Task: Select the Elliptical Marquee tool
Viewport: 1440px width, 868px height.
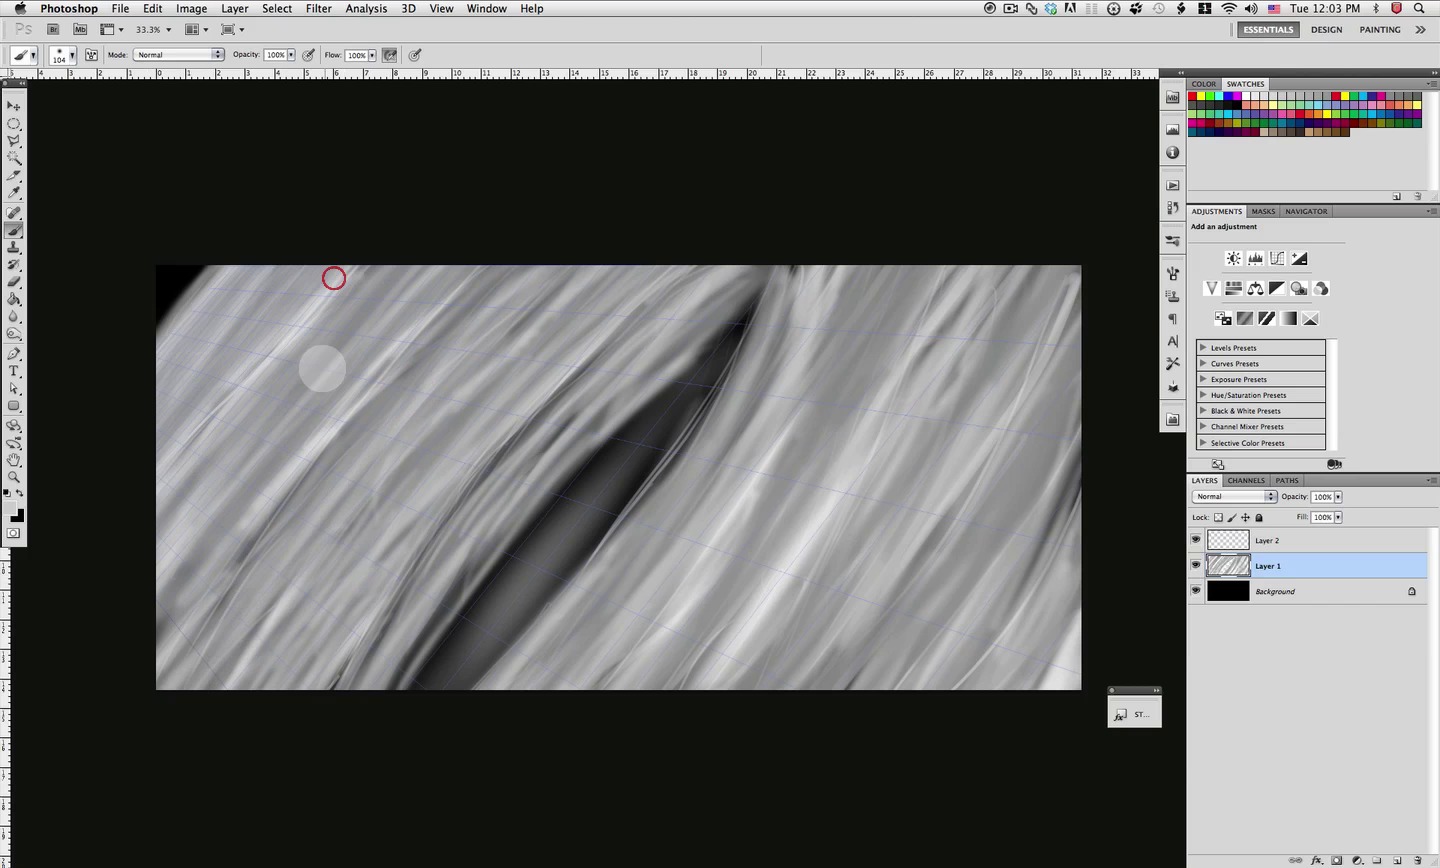Action: pyautogui.click(x=14, y=124)
